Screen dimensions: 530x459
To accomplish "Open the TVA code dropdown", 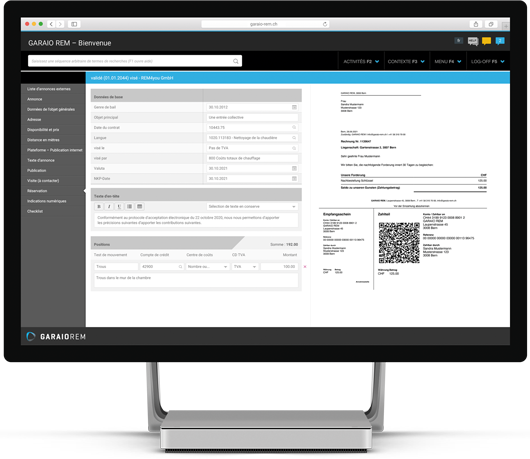I will pos(245,267).
